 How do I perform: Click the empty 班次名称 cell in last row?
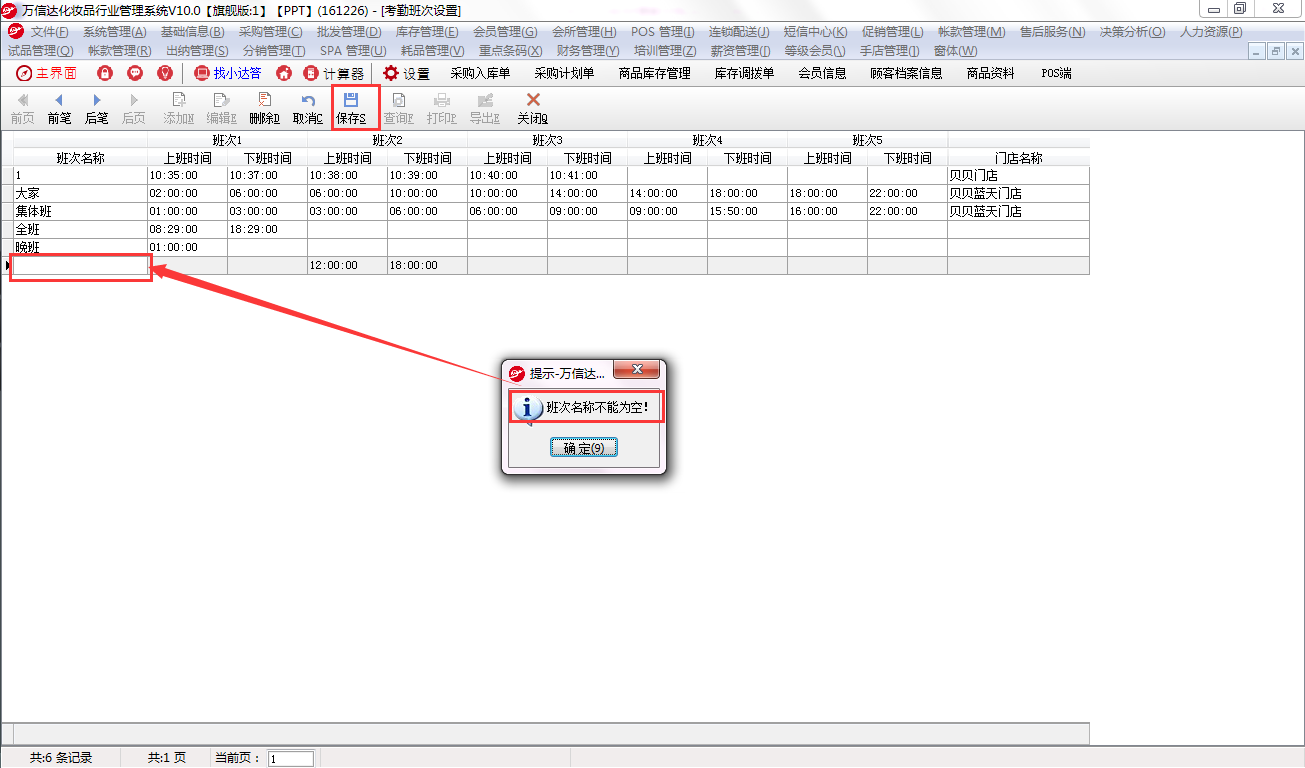coord(80,265)
